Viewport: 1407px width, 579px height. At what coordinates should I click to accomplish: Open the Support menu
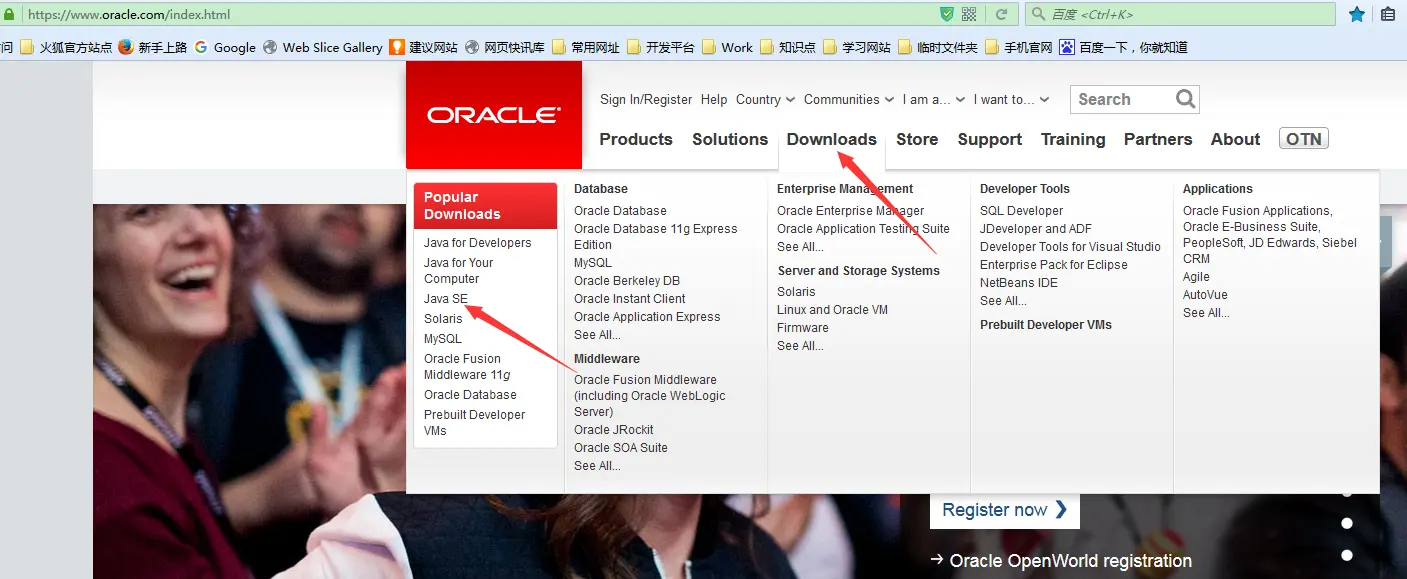tap(990, 139)
